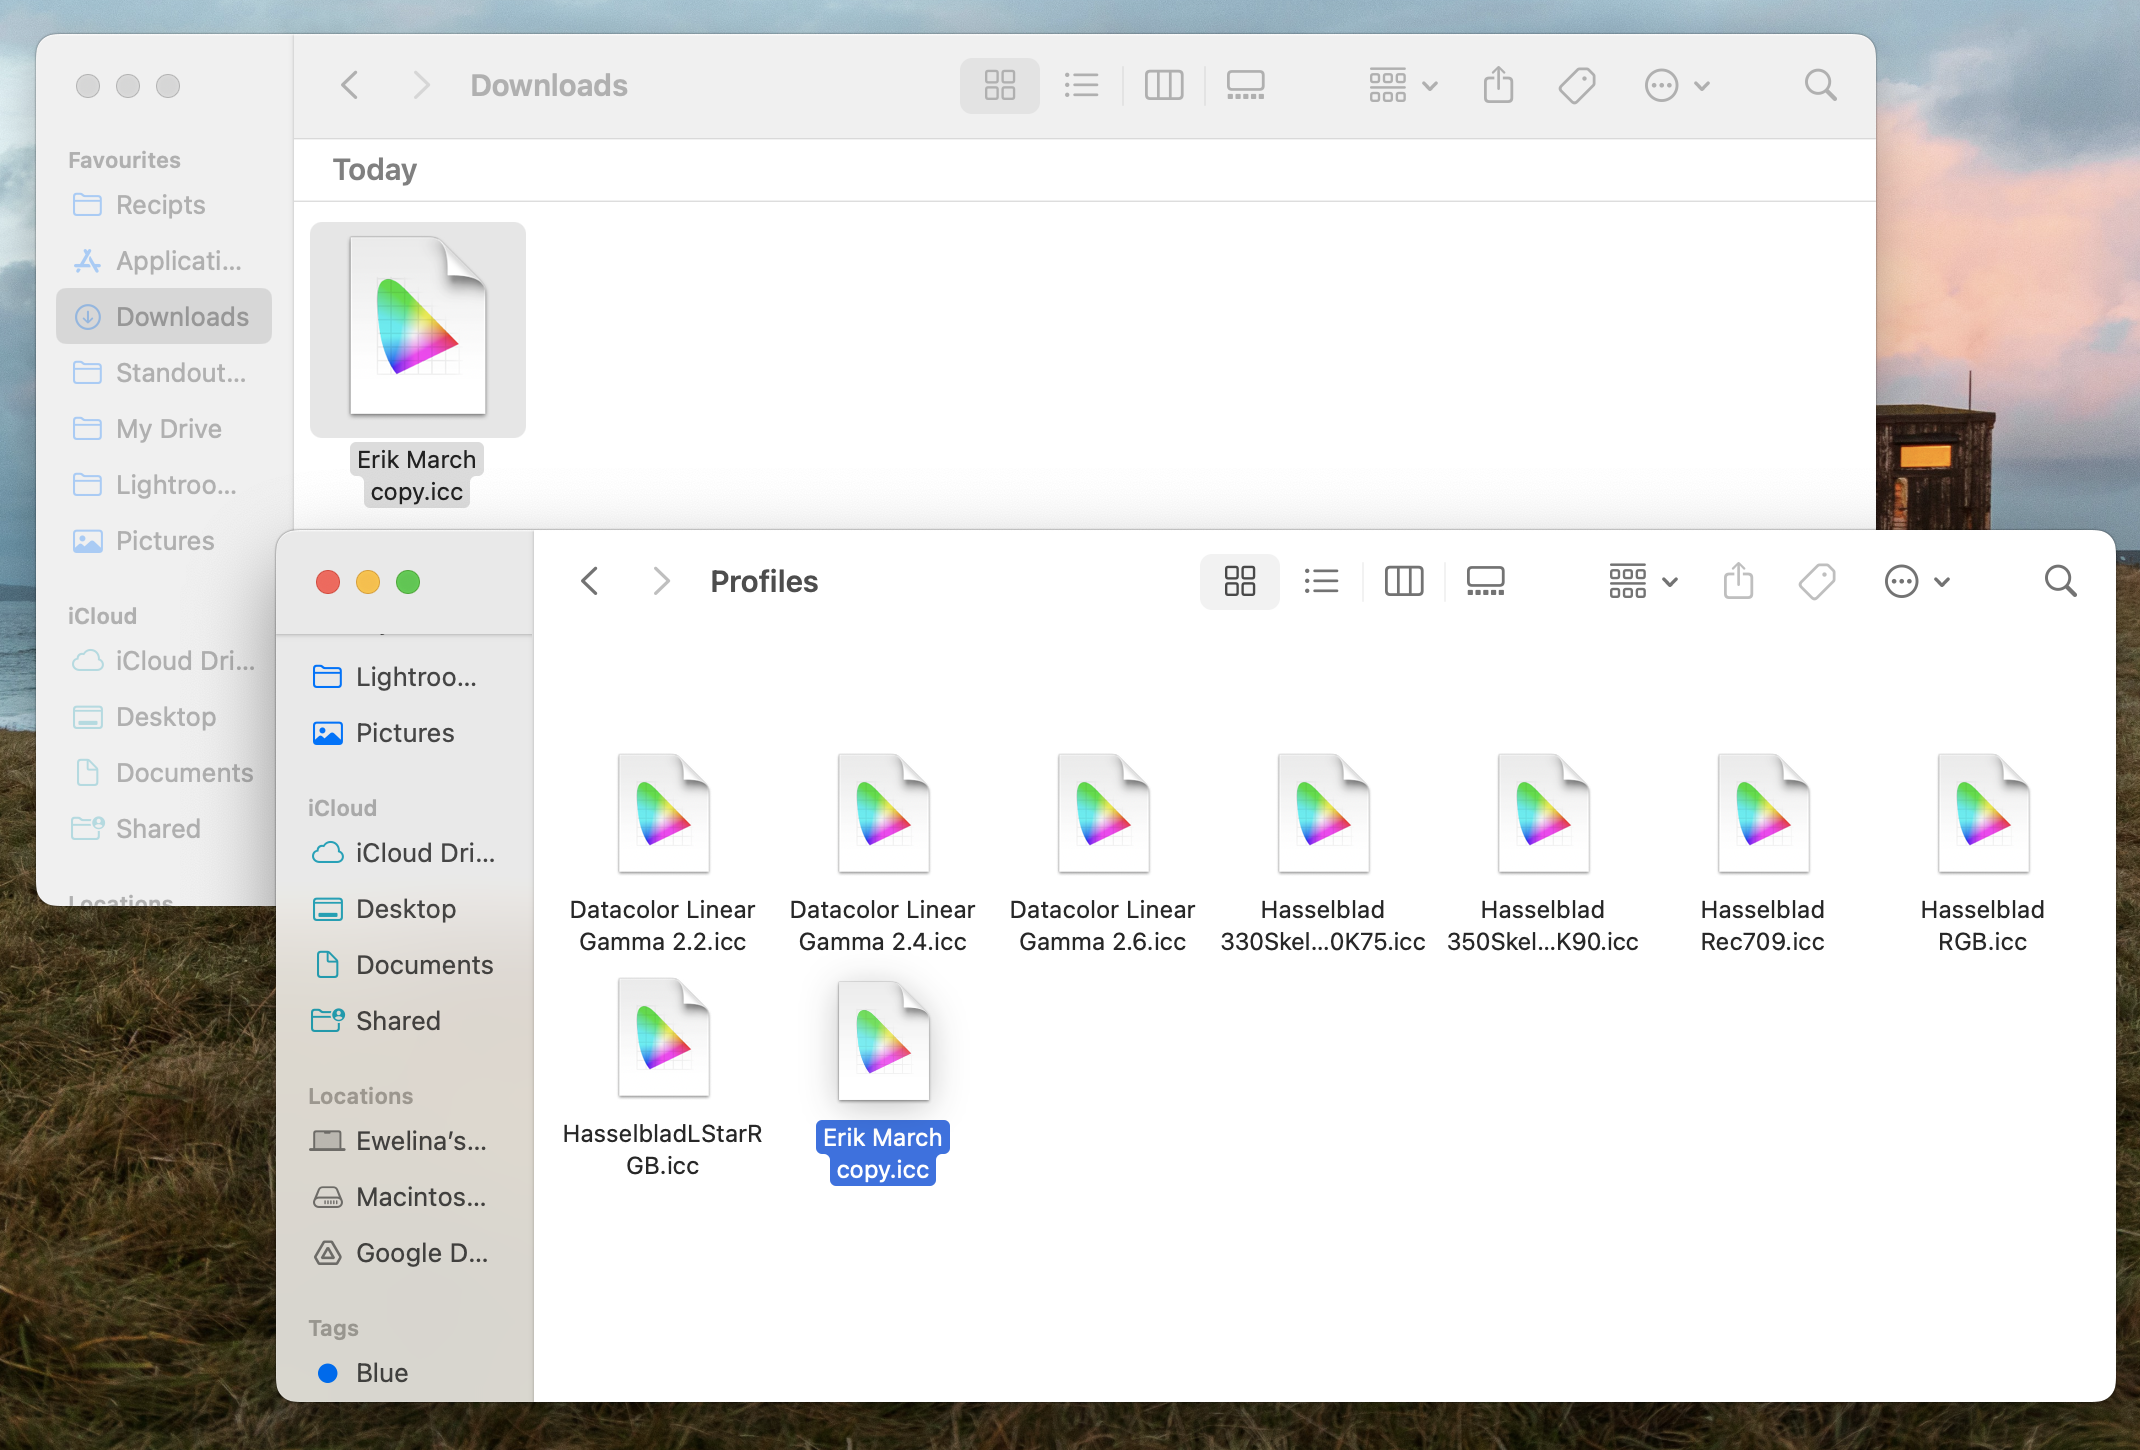Image resolution: width=2140 pixels, height=1450 pixels.
Task: Open Documents in Downloads window sidebar
Action: (164, 773)
